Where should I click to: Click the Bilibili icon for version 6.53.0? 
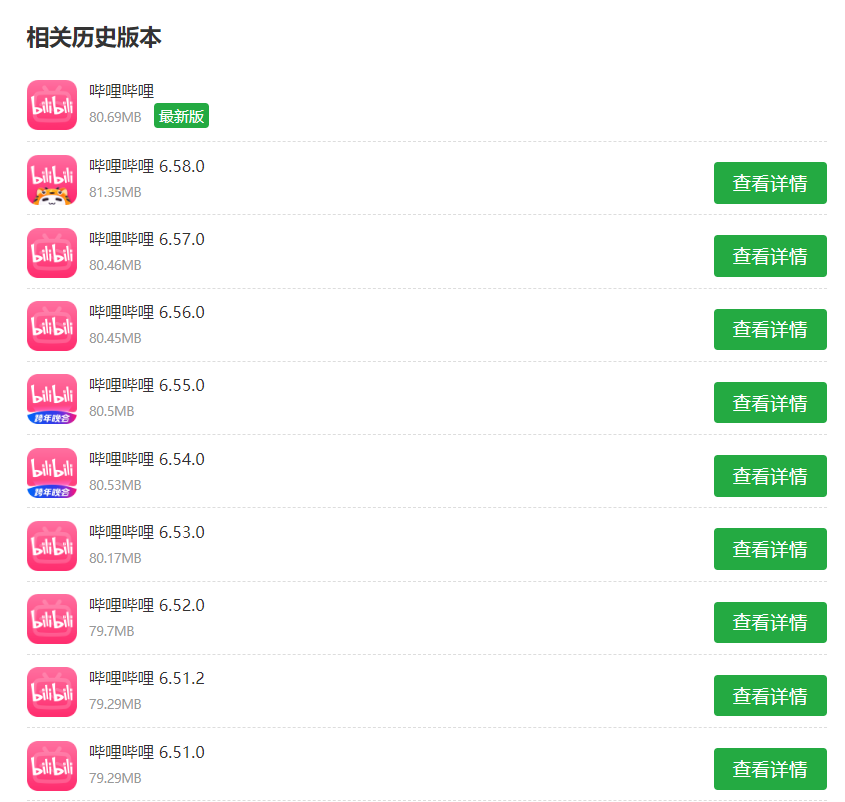[52, 546]
